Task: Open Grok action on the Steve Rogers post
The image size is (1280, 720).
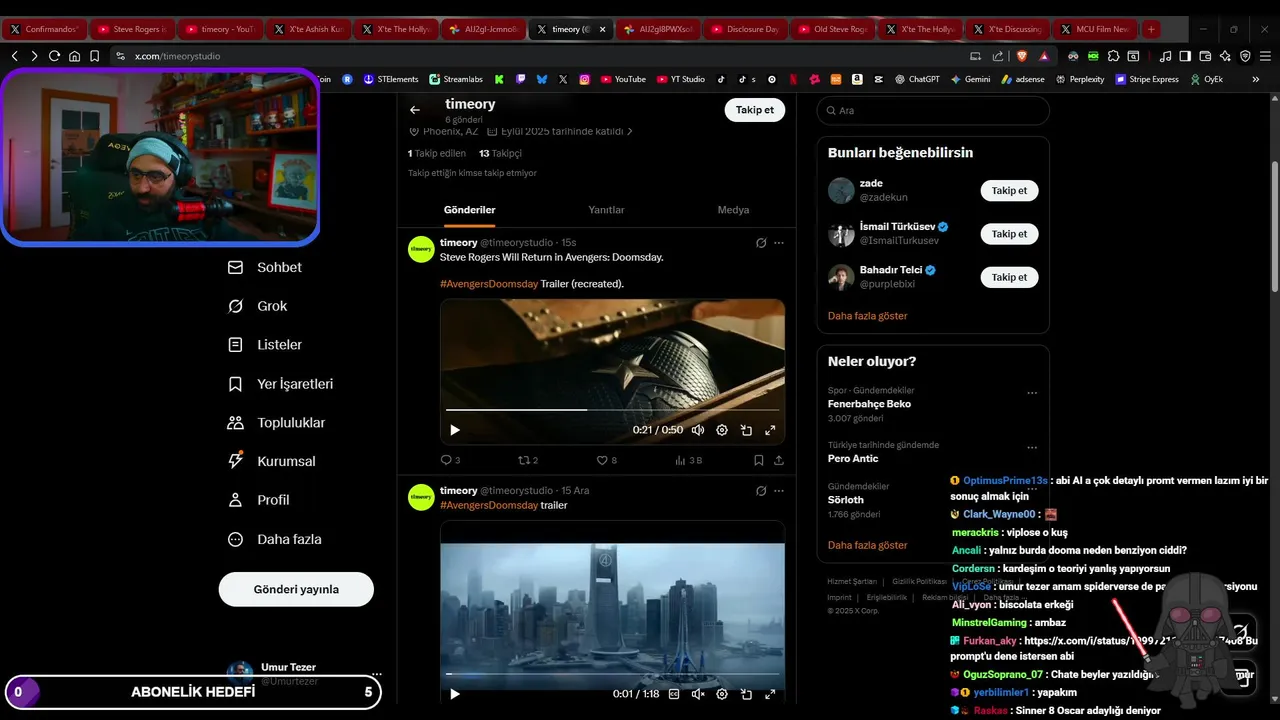Action: (x=761, y=243)
